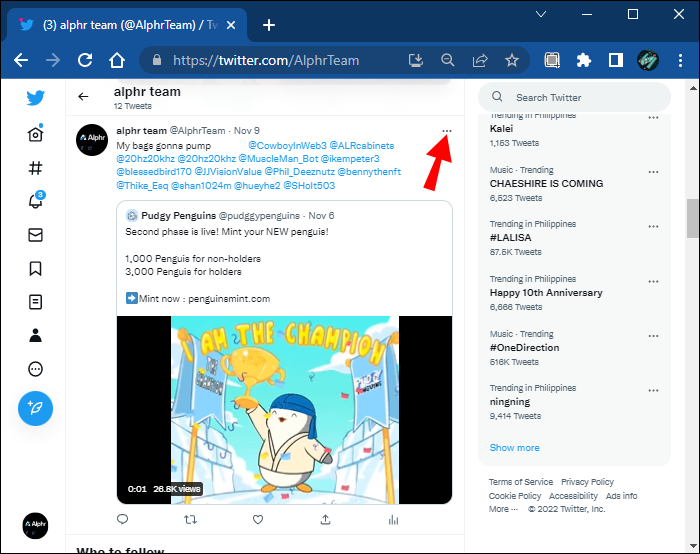Bookmark page with star icon
This screenshot has height=554, width=700.
point(512,60)
